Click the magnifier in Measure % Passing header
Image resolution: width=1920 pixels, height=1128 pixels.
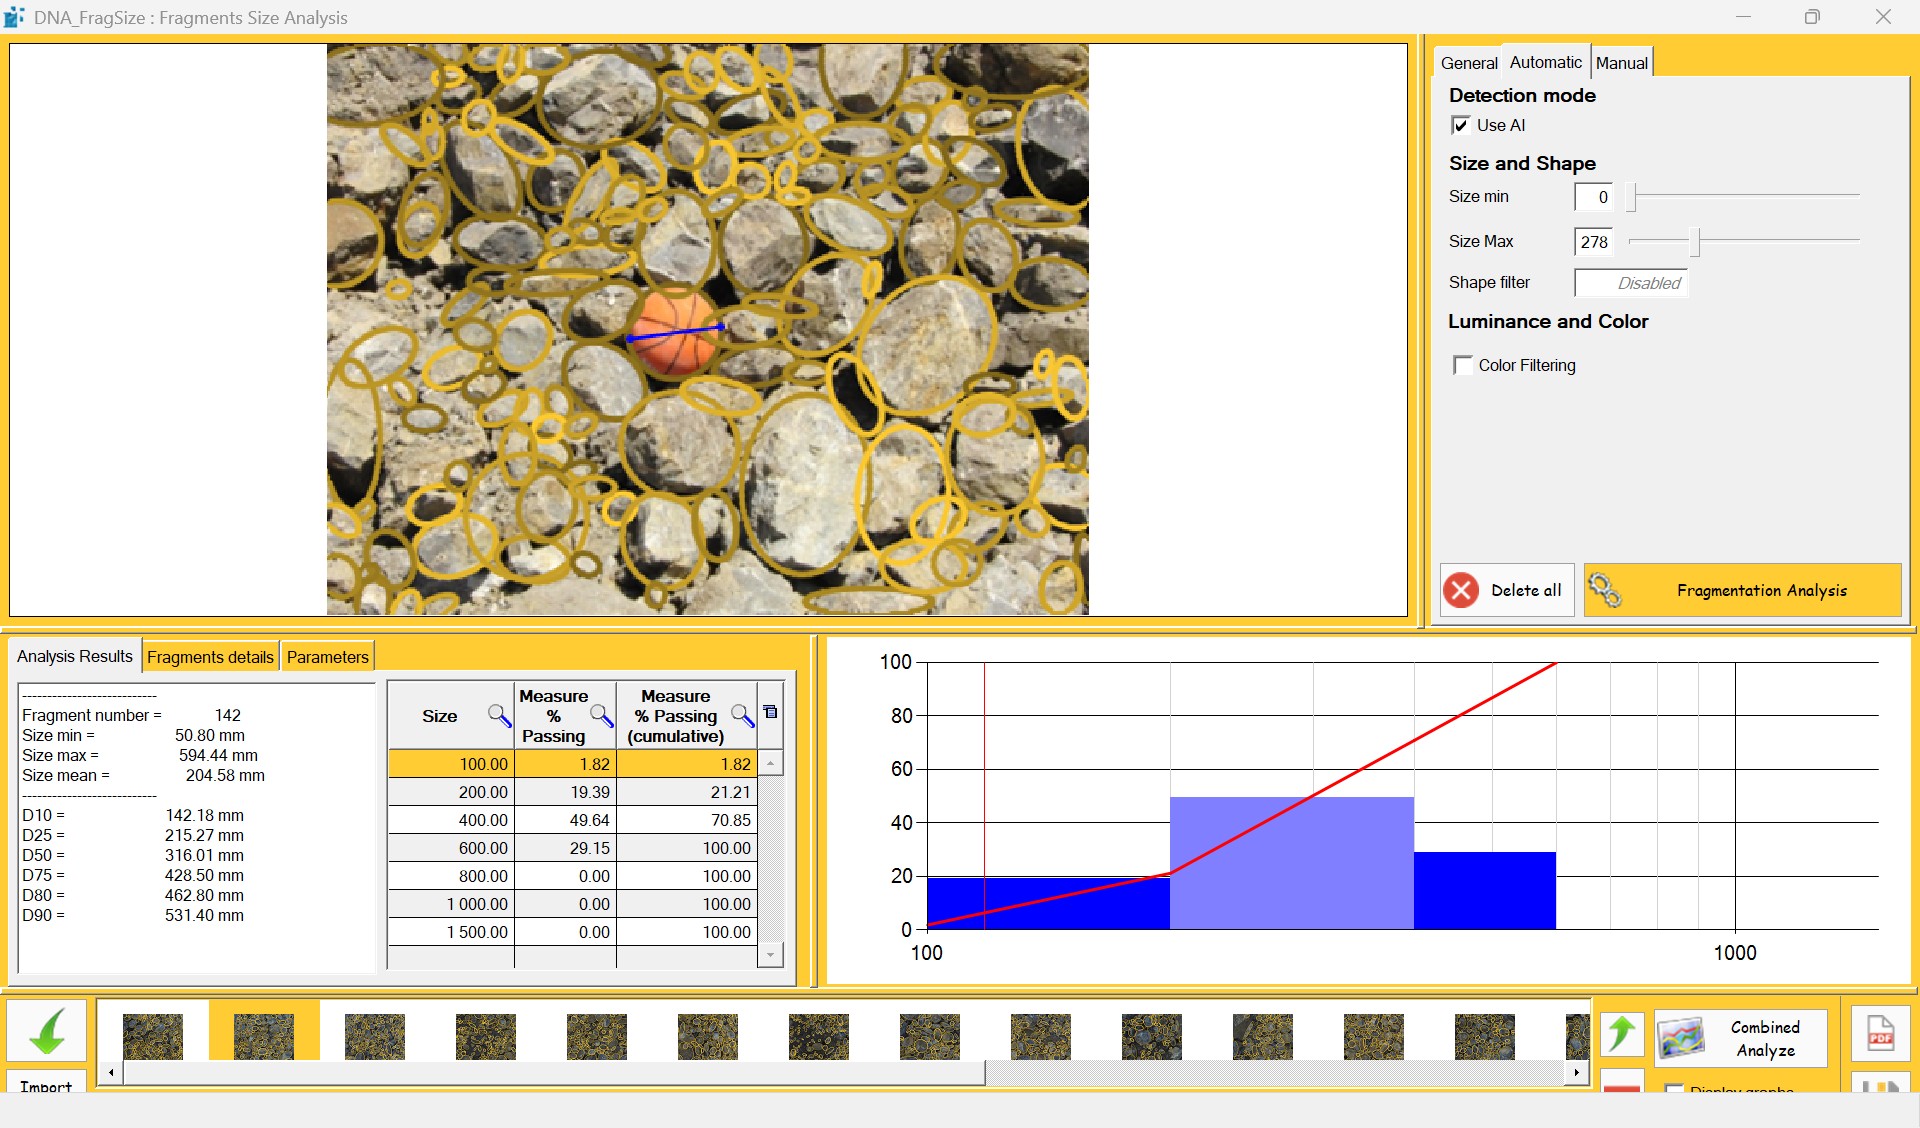601,715
